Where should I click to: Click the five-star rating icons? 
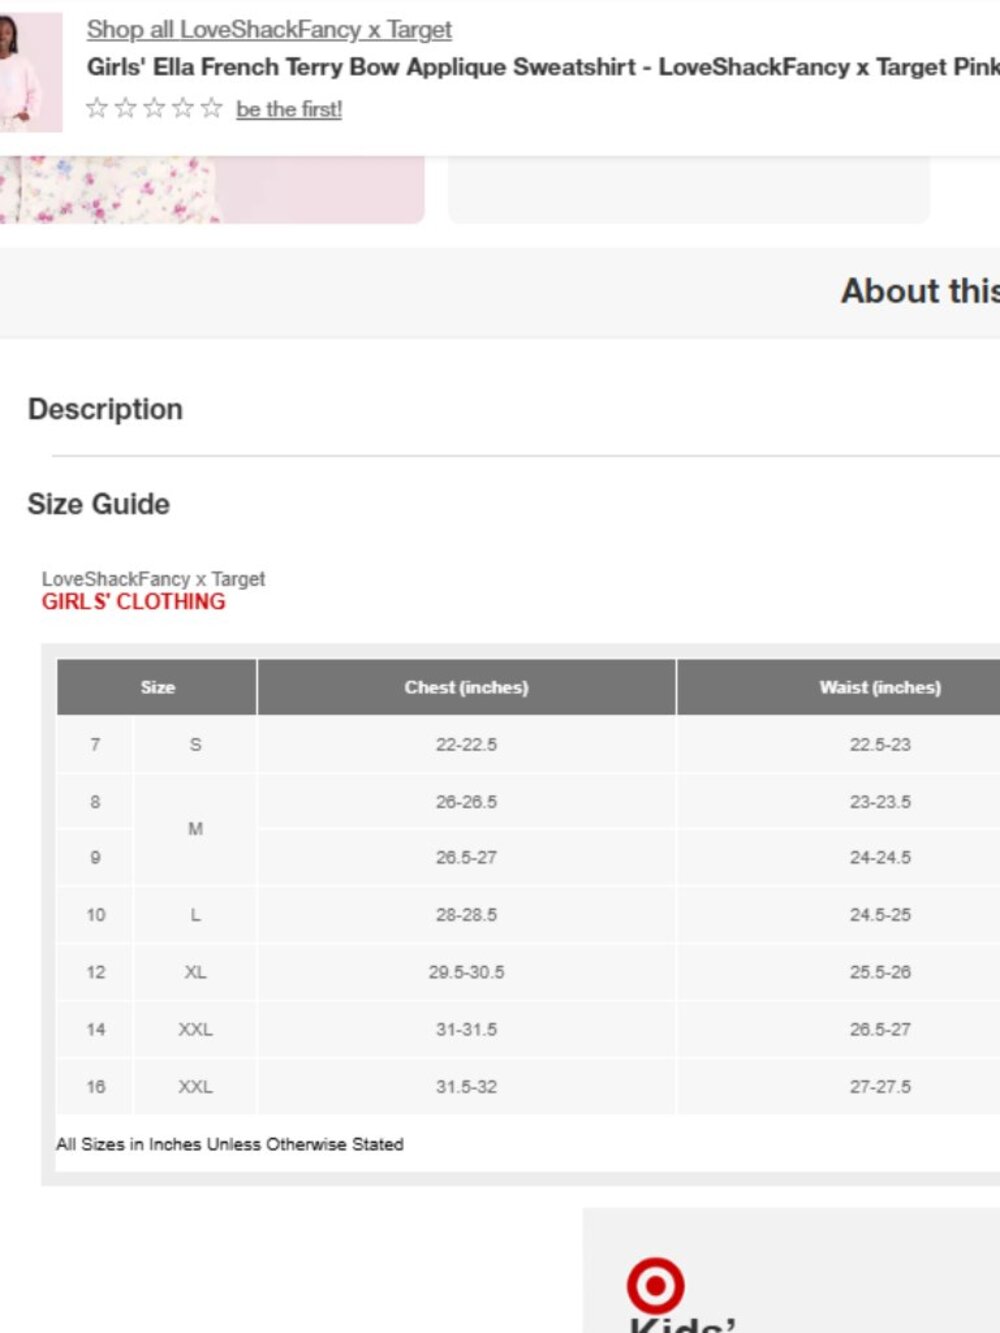tap(154, 108)
